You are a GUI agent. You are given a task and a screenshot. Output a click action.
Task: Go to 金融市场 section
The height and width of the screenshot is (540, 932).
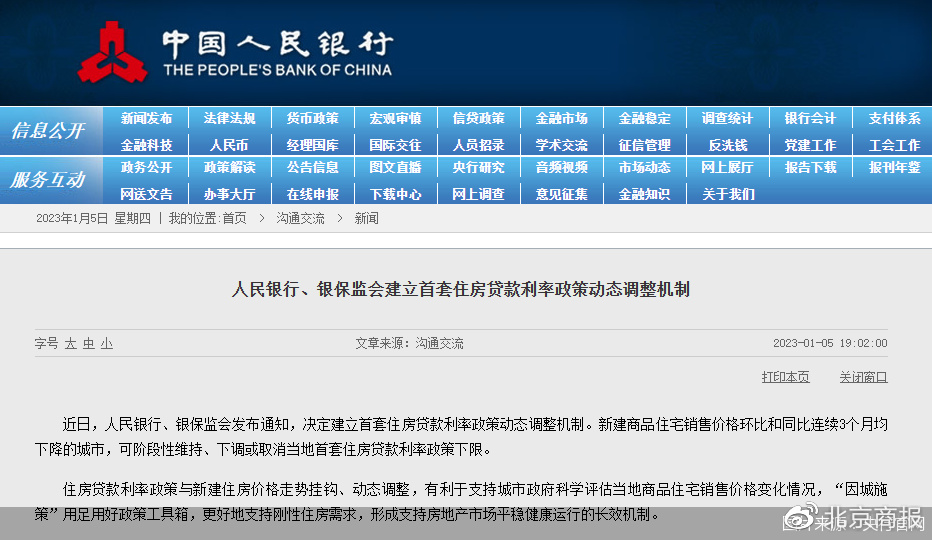click(x=561, y=118)
